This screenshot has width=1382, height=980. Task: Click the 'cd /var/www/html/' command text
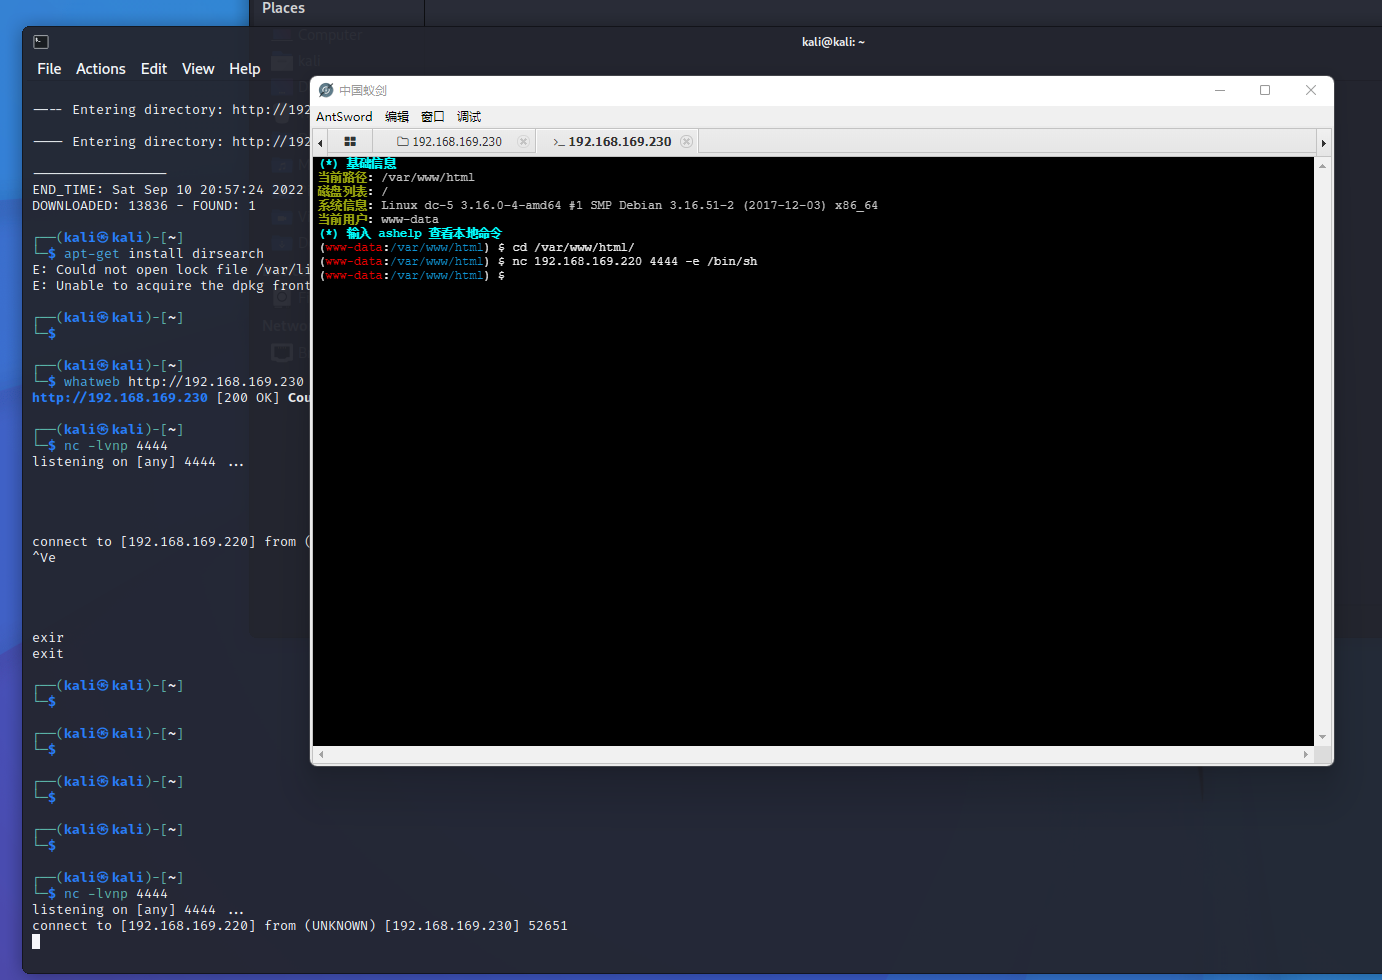click(x=573, y=248)
